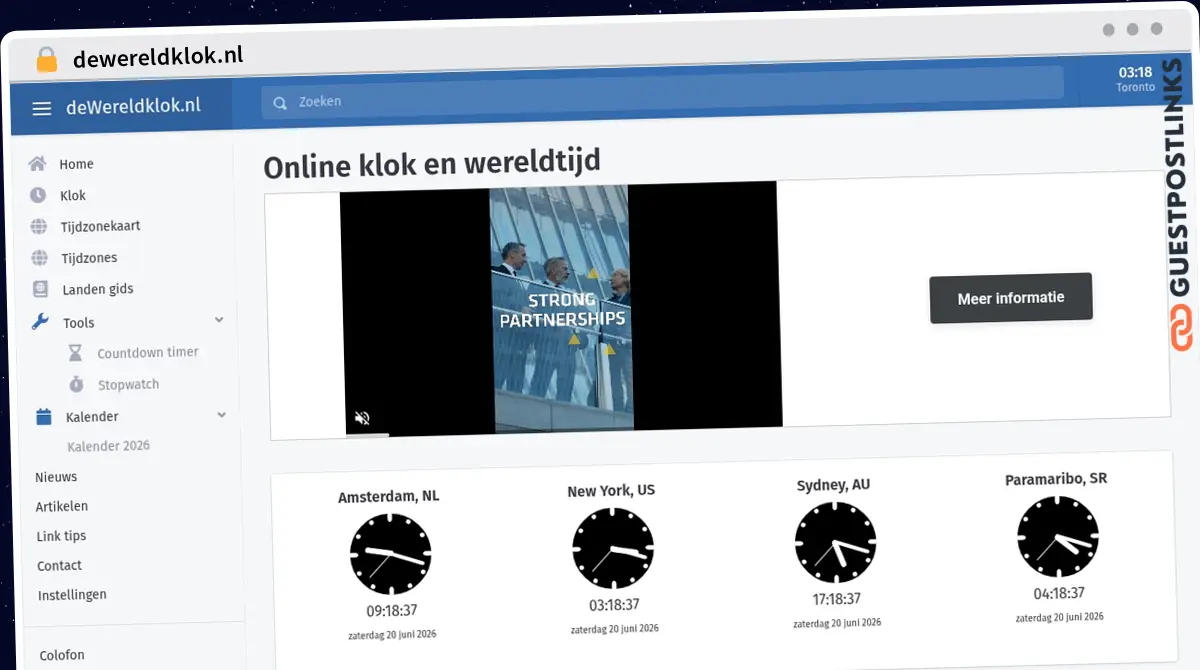
Task: Click the Meer informatie button
Action: (1011, 298)
